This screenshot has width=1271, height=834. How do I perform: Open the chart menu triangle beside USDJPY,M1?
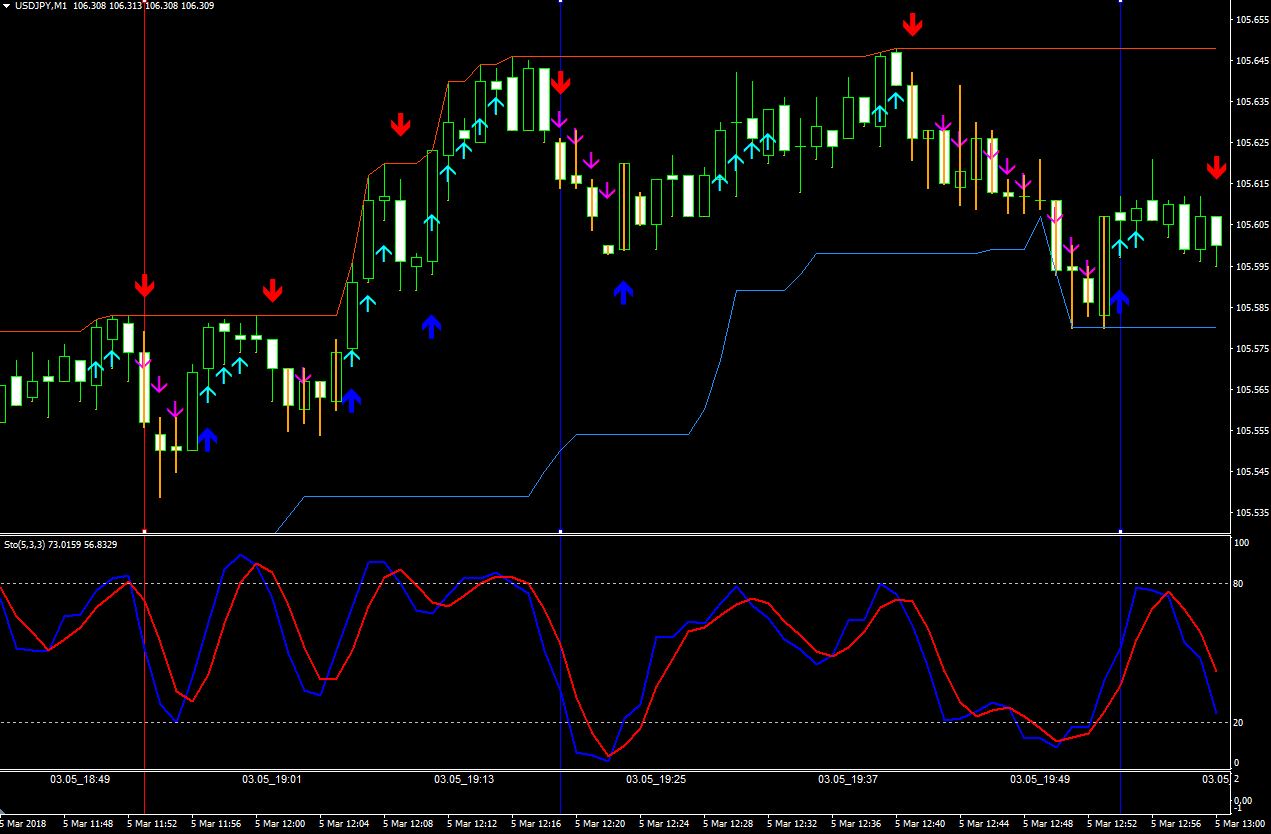click(x=6, y=6)
